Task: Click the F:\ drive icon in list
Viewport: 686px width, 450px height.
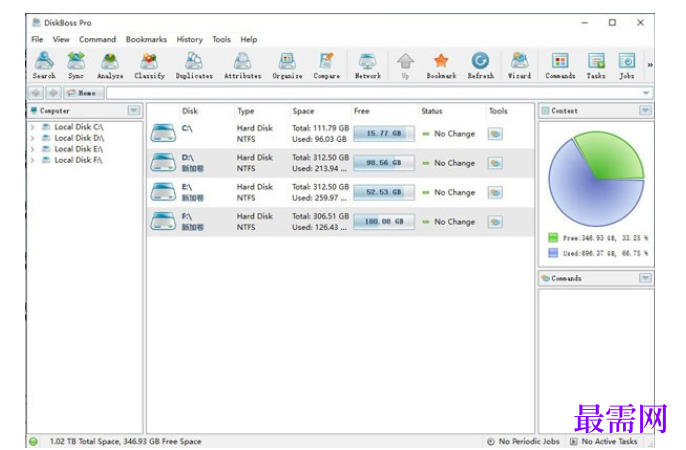Action: [x=163, y=221]
